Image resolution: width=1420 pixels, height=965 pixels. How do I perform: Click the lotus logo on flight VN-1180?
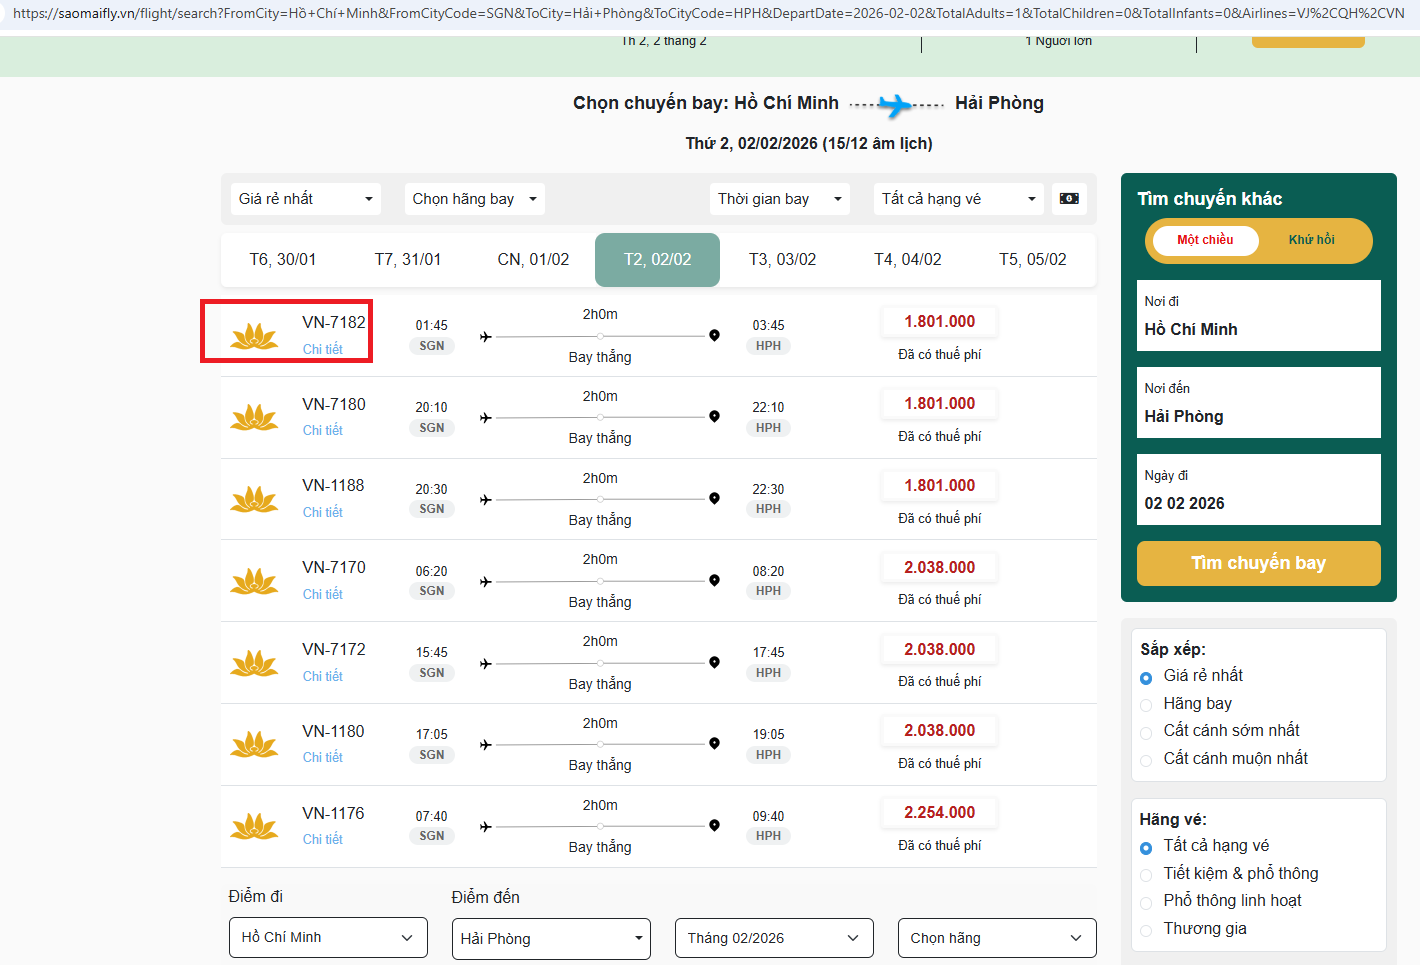[x=254, y=745]
